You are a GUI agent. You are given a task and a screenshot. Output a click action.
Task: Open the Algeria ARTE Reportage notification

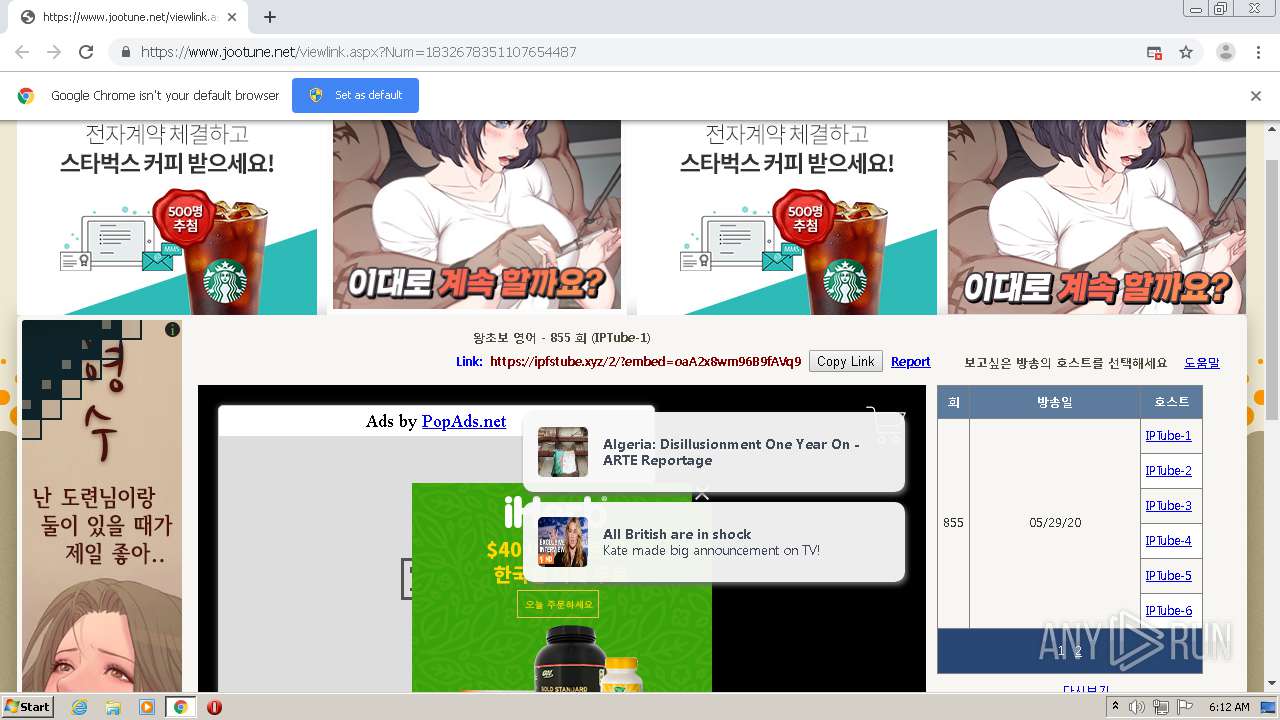click(714, 452)
